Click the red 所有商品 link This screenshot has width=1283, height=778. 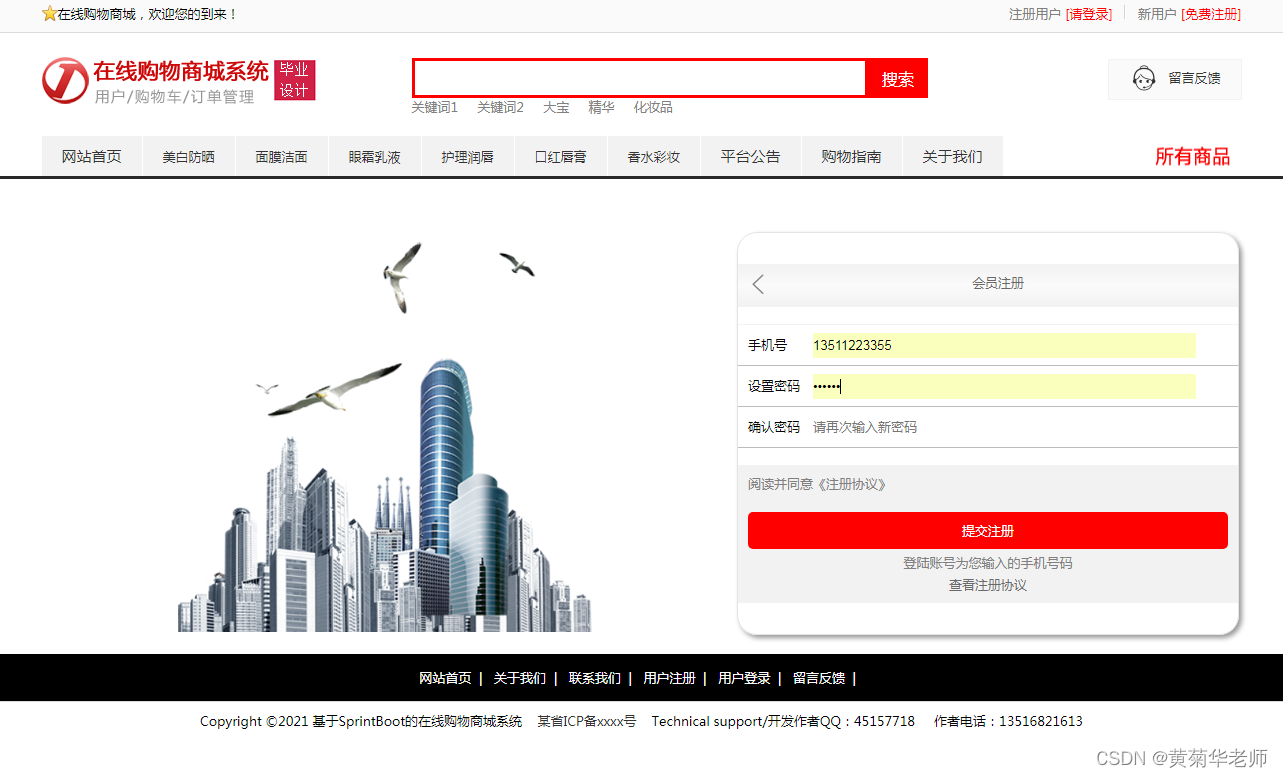point(1192,157)
